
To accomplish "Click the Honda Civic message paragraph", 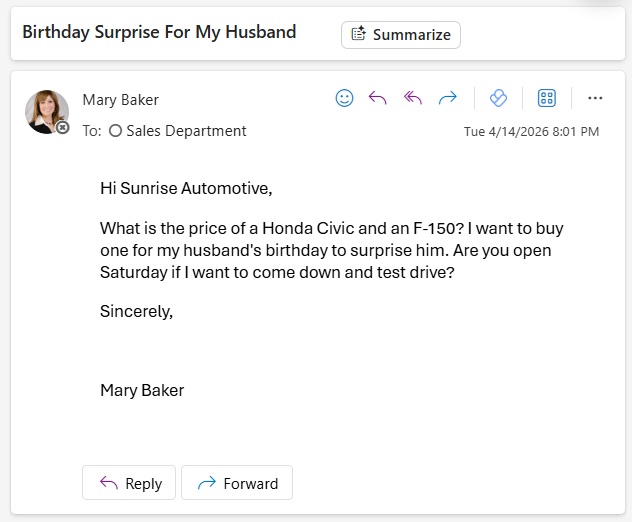I will 331,250.
